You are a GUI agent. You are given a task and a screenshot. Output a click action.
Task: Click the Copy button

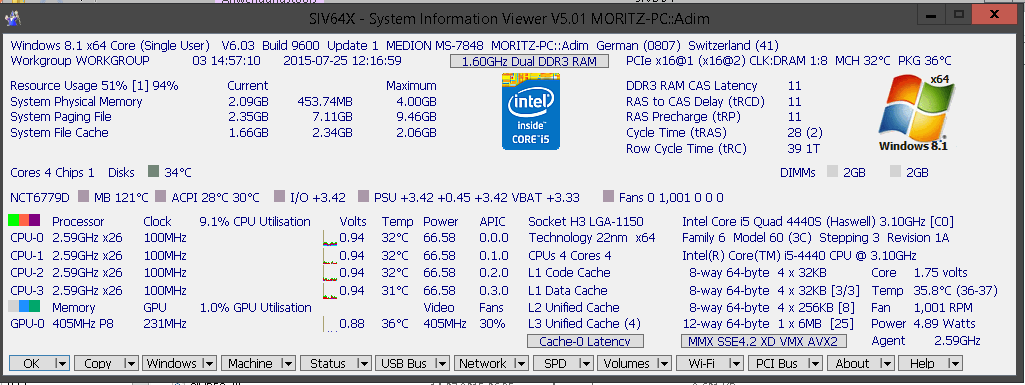pyautogui.click(x=98, y=363)
